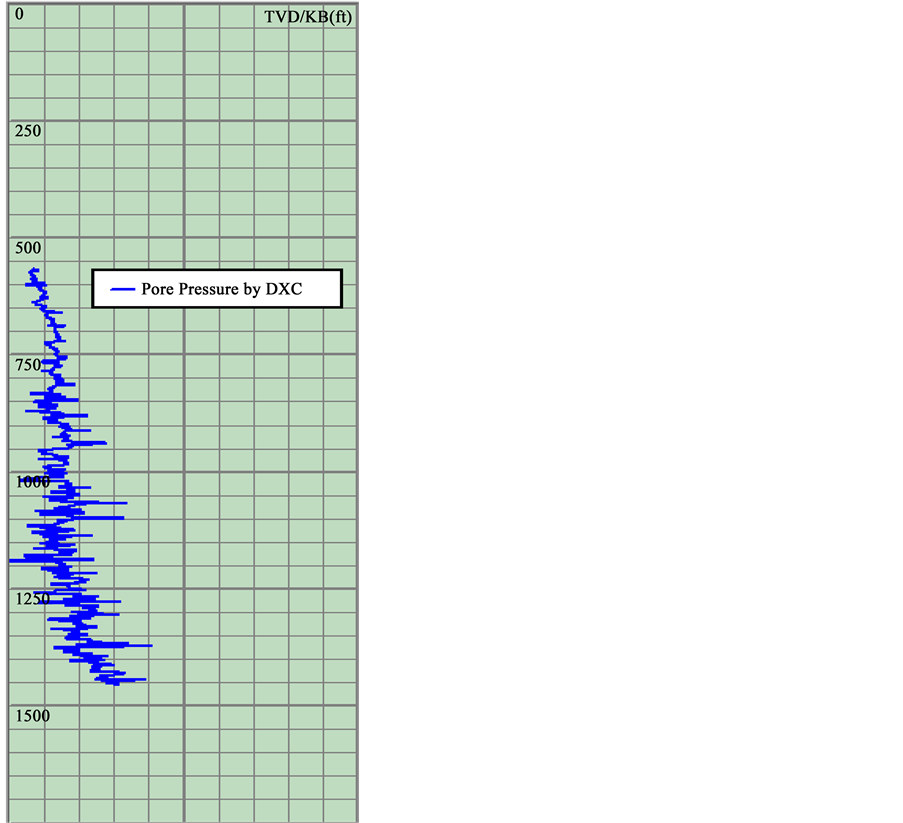
Task: Click the 250 depth label
Action: click(28, 131)
